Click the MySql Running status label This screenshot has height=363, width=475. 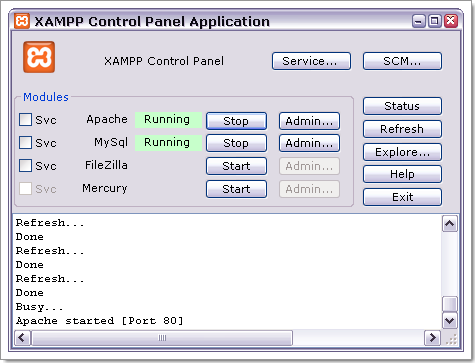(168, 143)
